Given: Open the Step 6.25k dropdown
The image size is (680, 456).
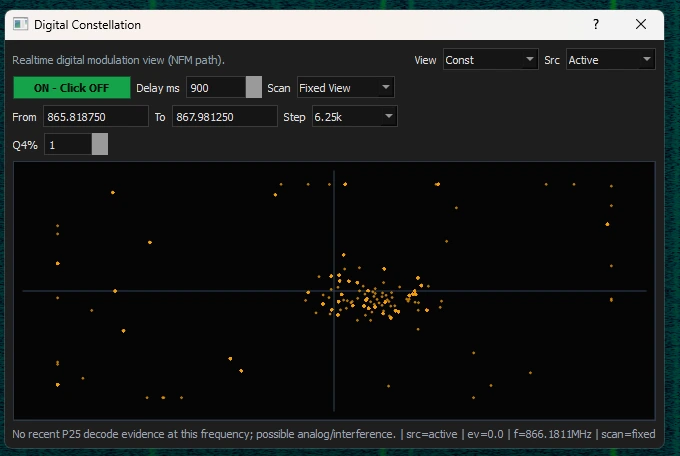Looking at the screenshot, I should (354, 117).
